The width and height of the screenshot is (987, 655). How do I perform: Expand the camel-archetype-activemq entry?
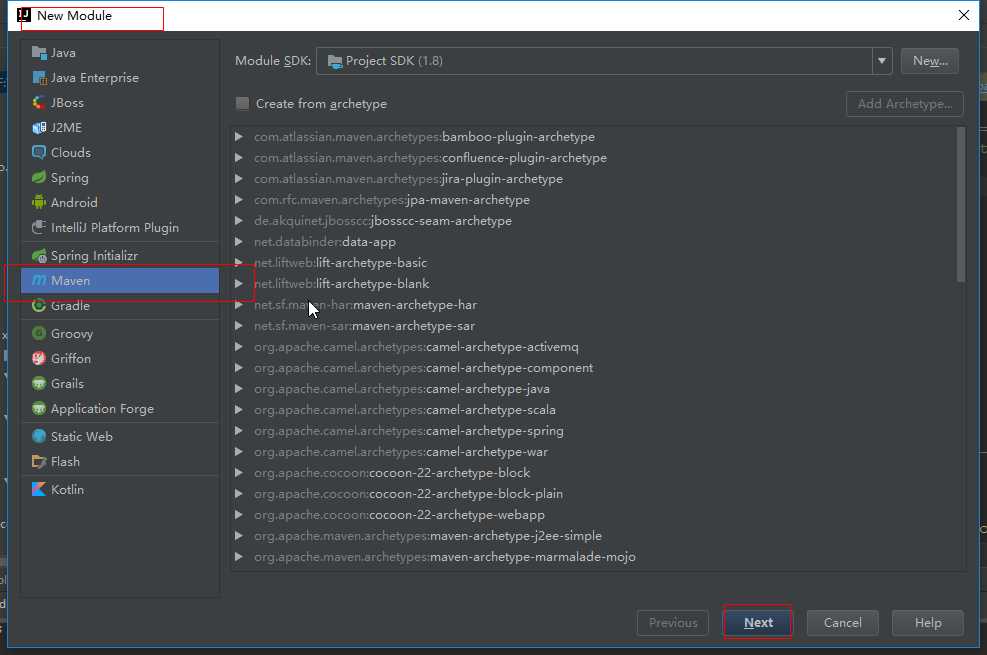pyautogui.click(x=239, y=347)
